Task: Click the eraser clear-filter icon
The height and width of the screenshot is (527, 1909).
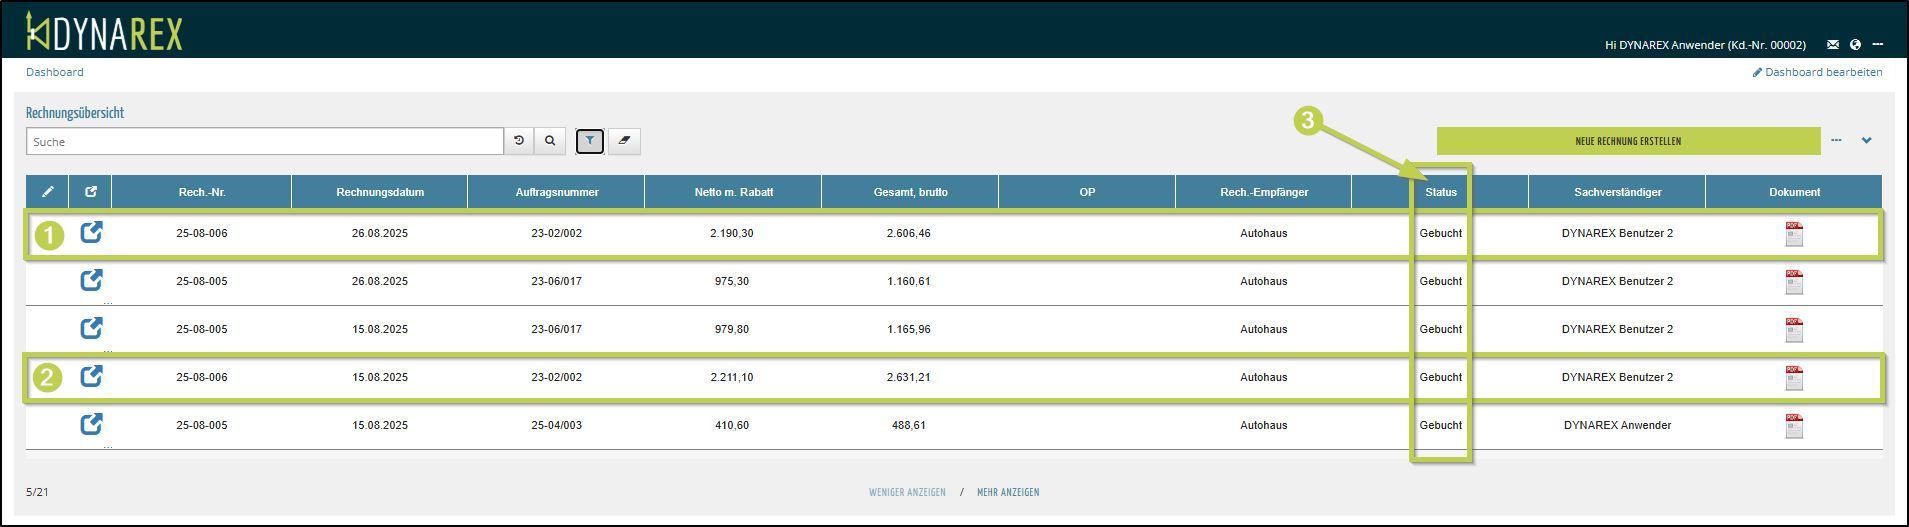Action: [x=624, y=141]
